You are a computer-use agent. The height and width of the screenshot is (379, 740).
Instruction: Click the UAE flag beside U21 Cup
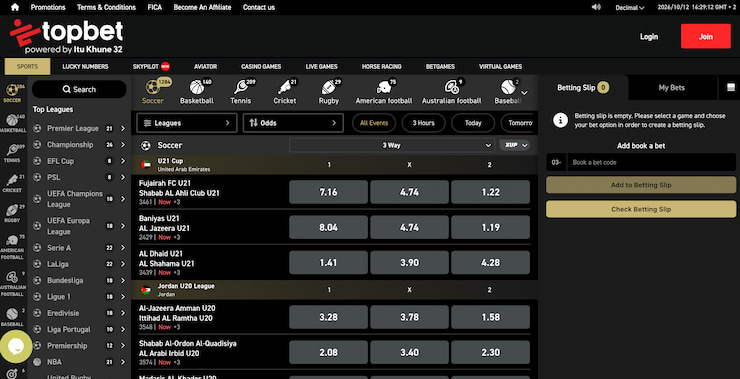pyautogui.click(x=146, y=165)
